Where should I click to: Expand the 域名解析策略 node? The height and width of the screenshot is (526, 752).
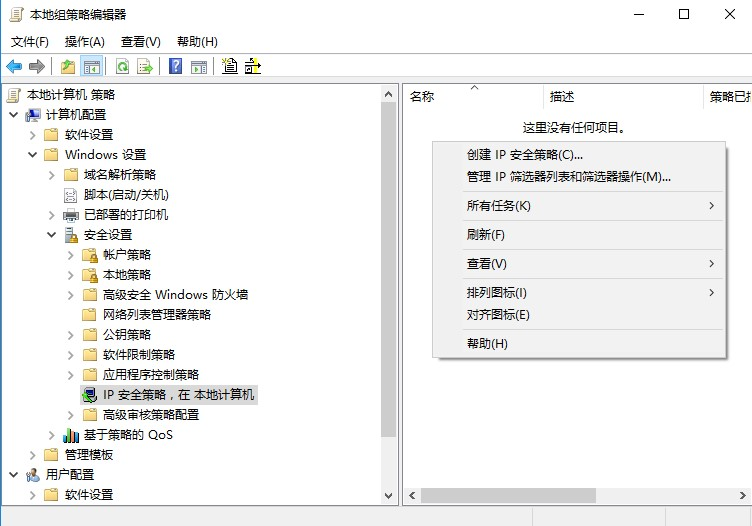[52, 175]
